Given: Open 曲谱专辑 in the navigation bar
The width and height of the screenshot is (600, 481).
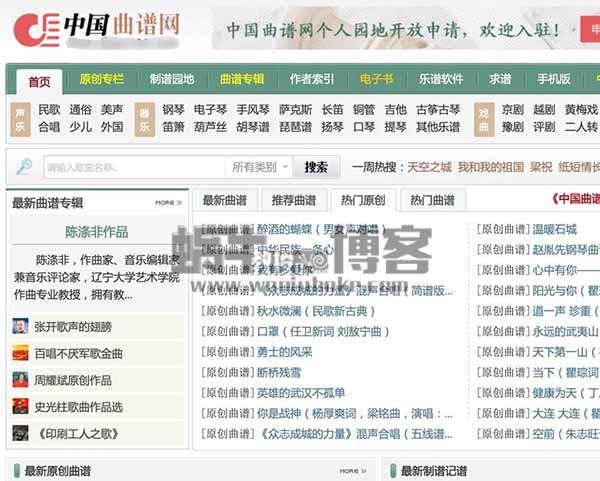Looking at the screenshot, I should point(242,79).
